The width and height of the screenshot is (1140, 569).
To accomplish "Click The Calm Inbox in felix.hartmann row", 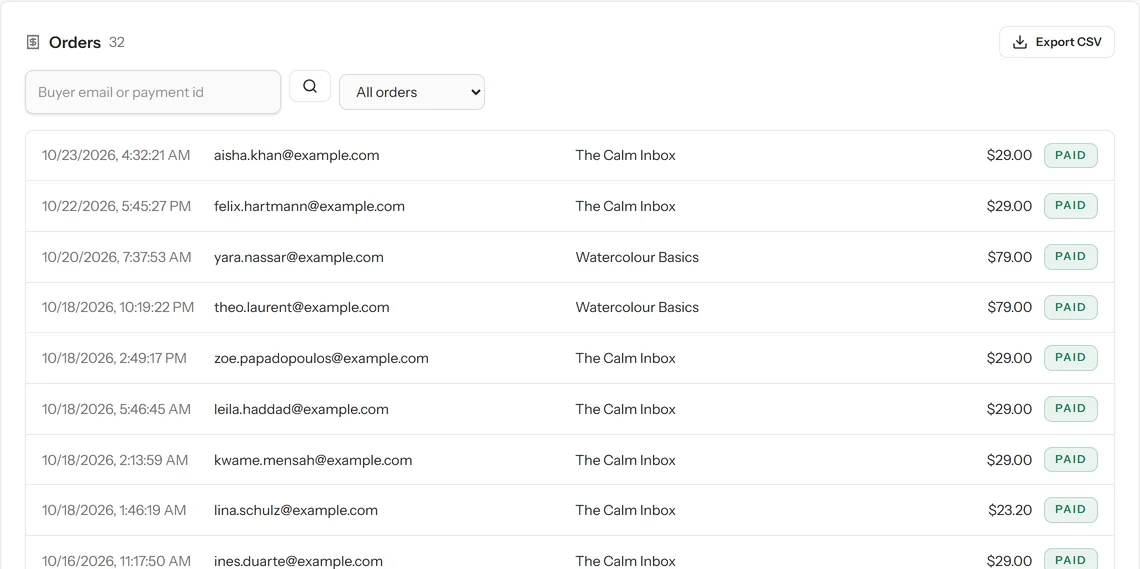I will pyautogui.click(x=625, y=206).
